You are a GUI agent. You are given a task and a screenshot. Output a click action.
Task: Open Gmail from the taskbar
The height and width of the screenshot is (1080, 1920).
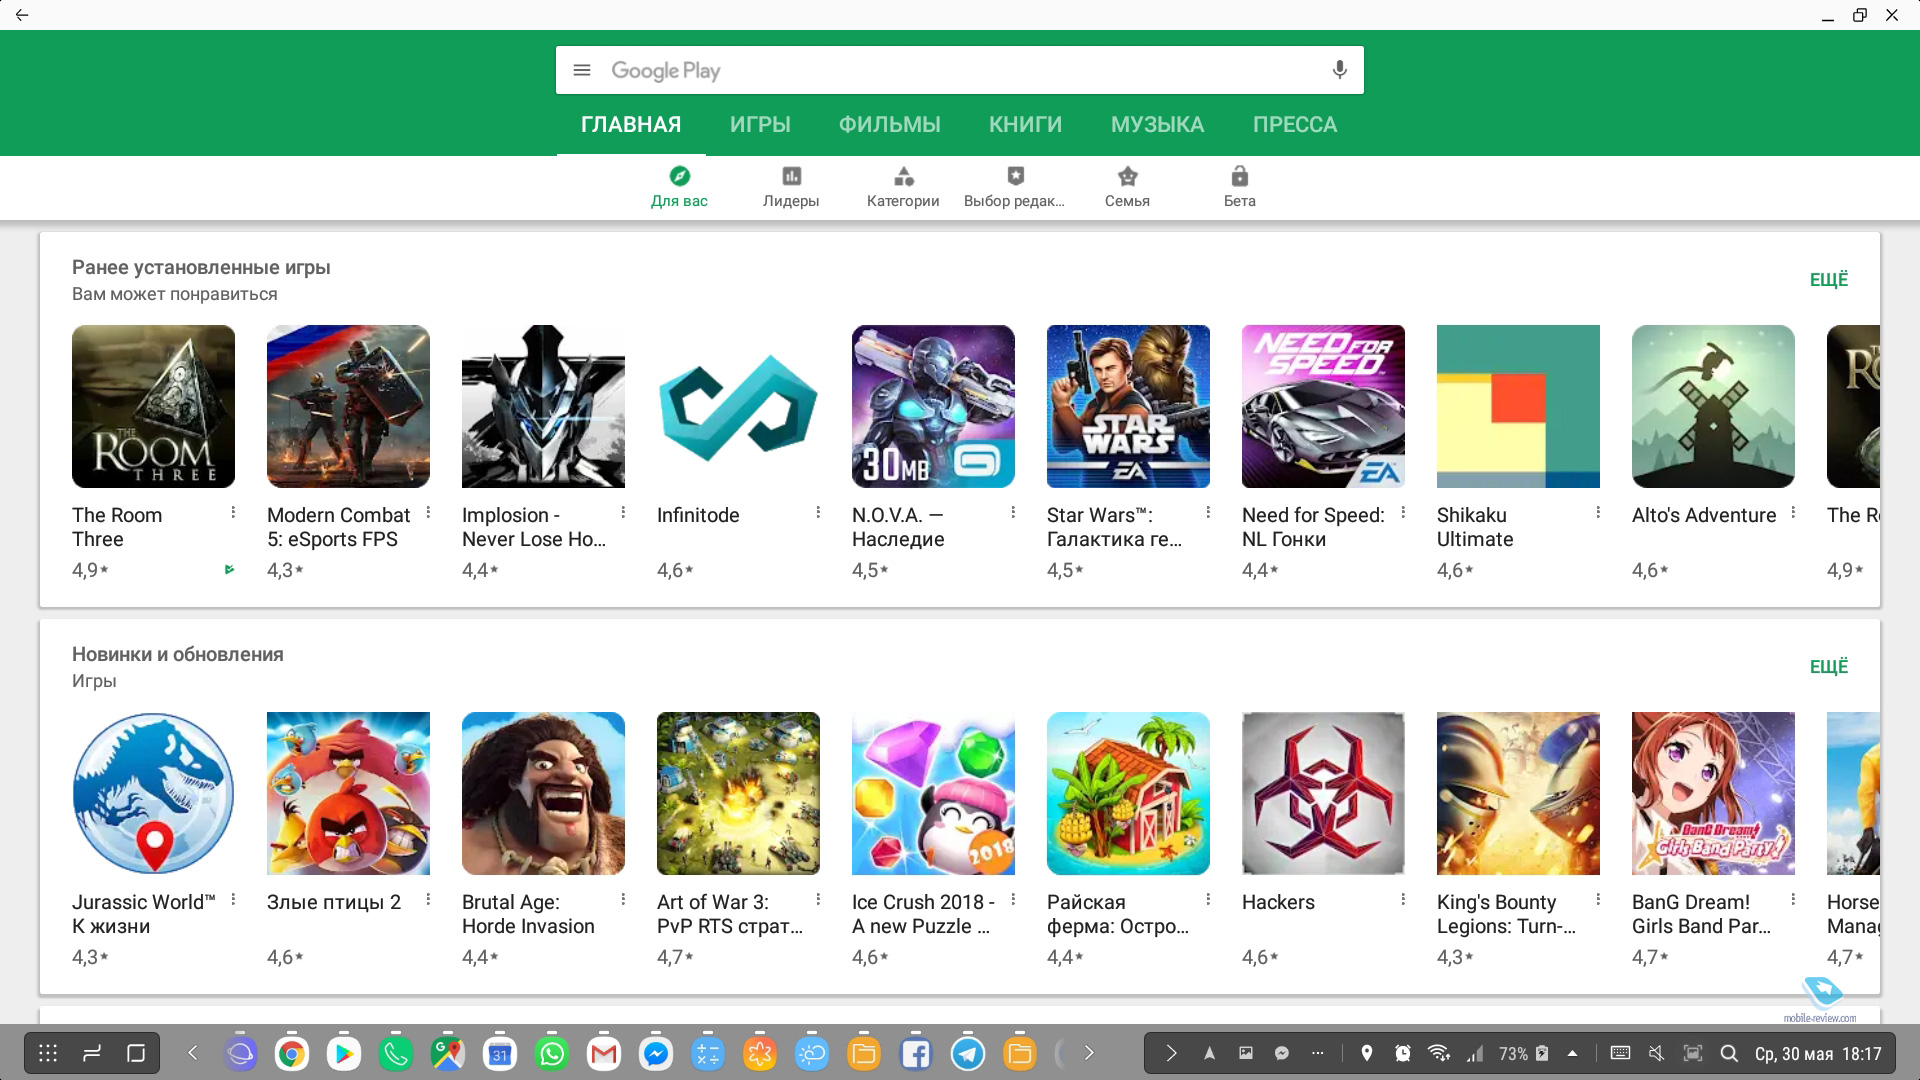(x=604, y=1053)
